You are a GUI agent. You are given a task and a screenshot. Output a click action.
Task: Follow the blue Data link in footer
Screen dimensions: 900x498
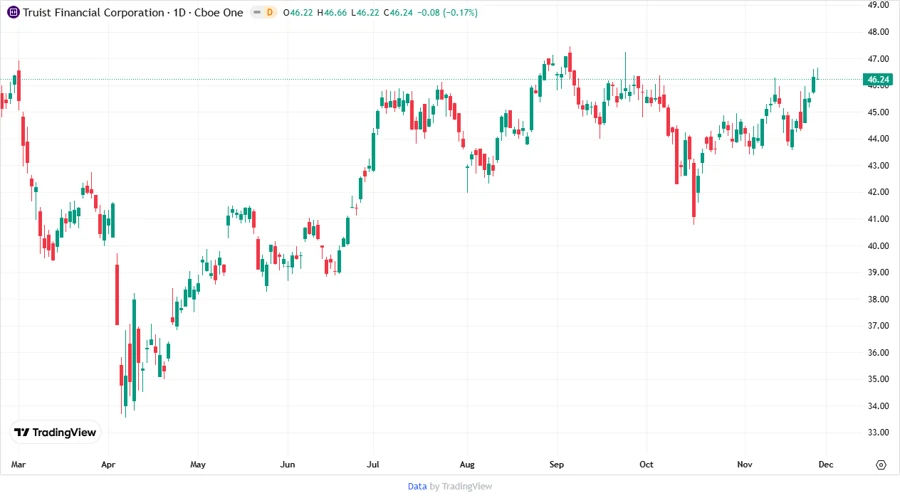(x=417, y=487)
